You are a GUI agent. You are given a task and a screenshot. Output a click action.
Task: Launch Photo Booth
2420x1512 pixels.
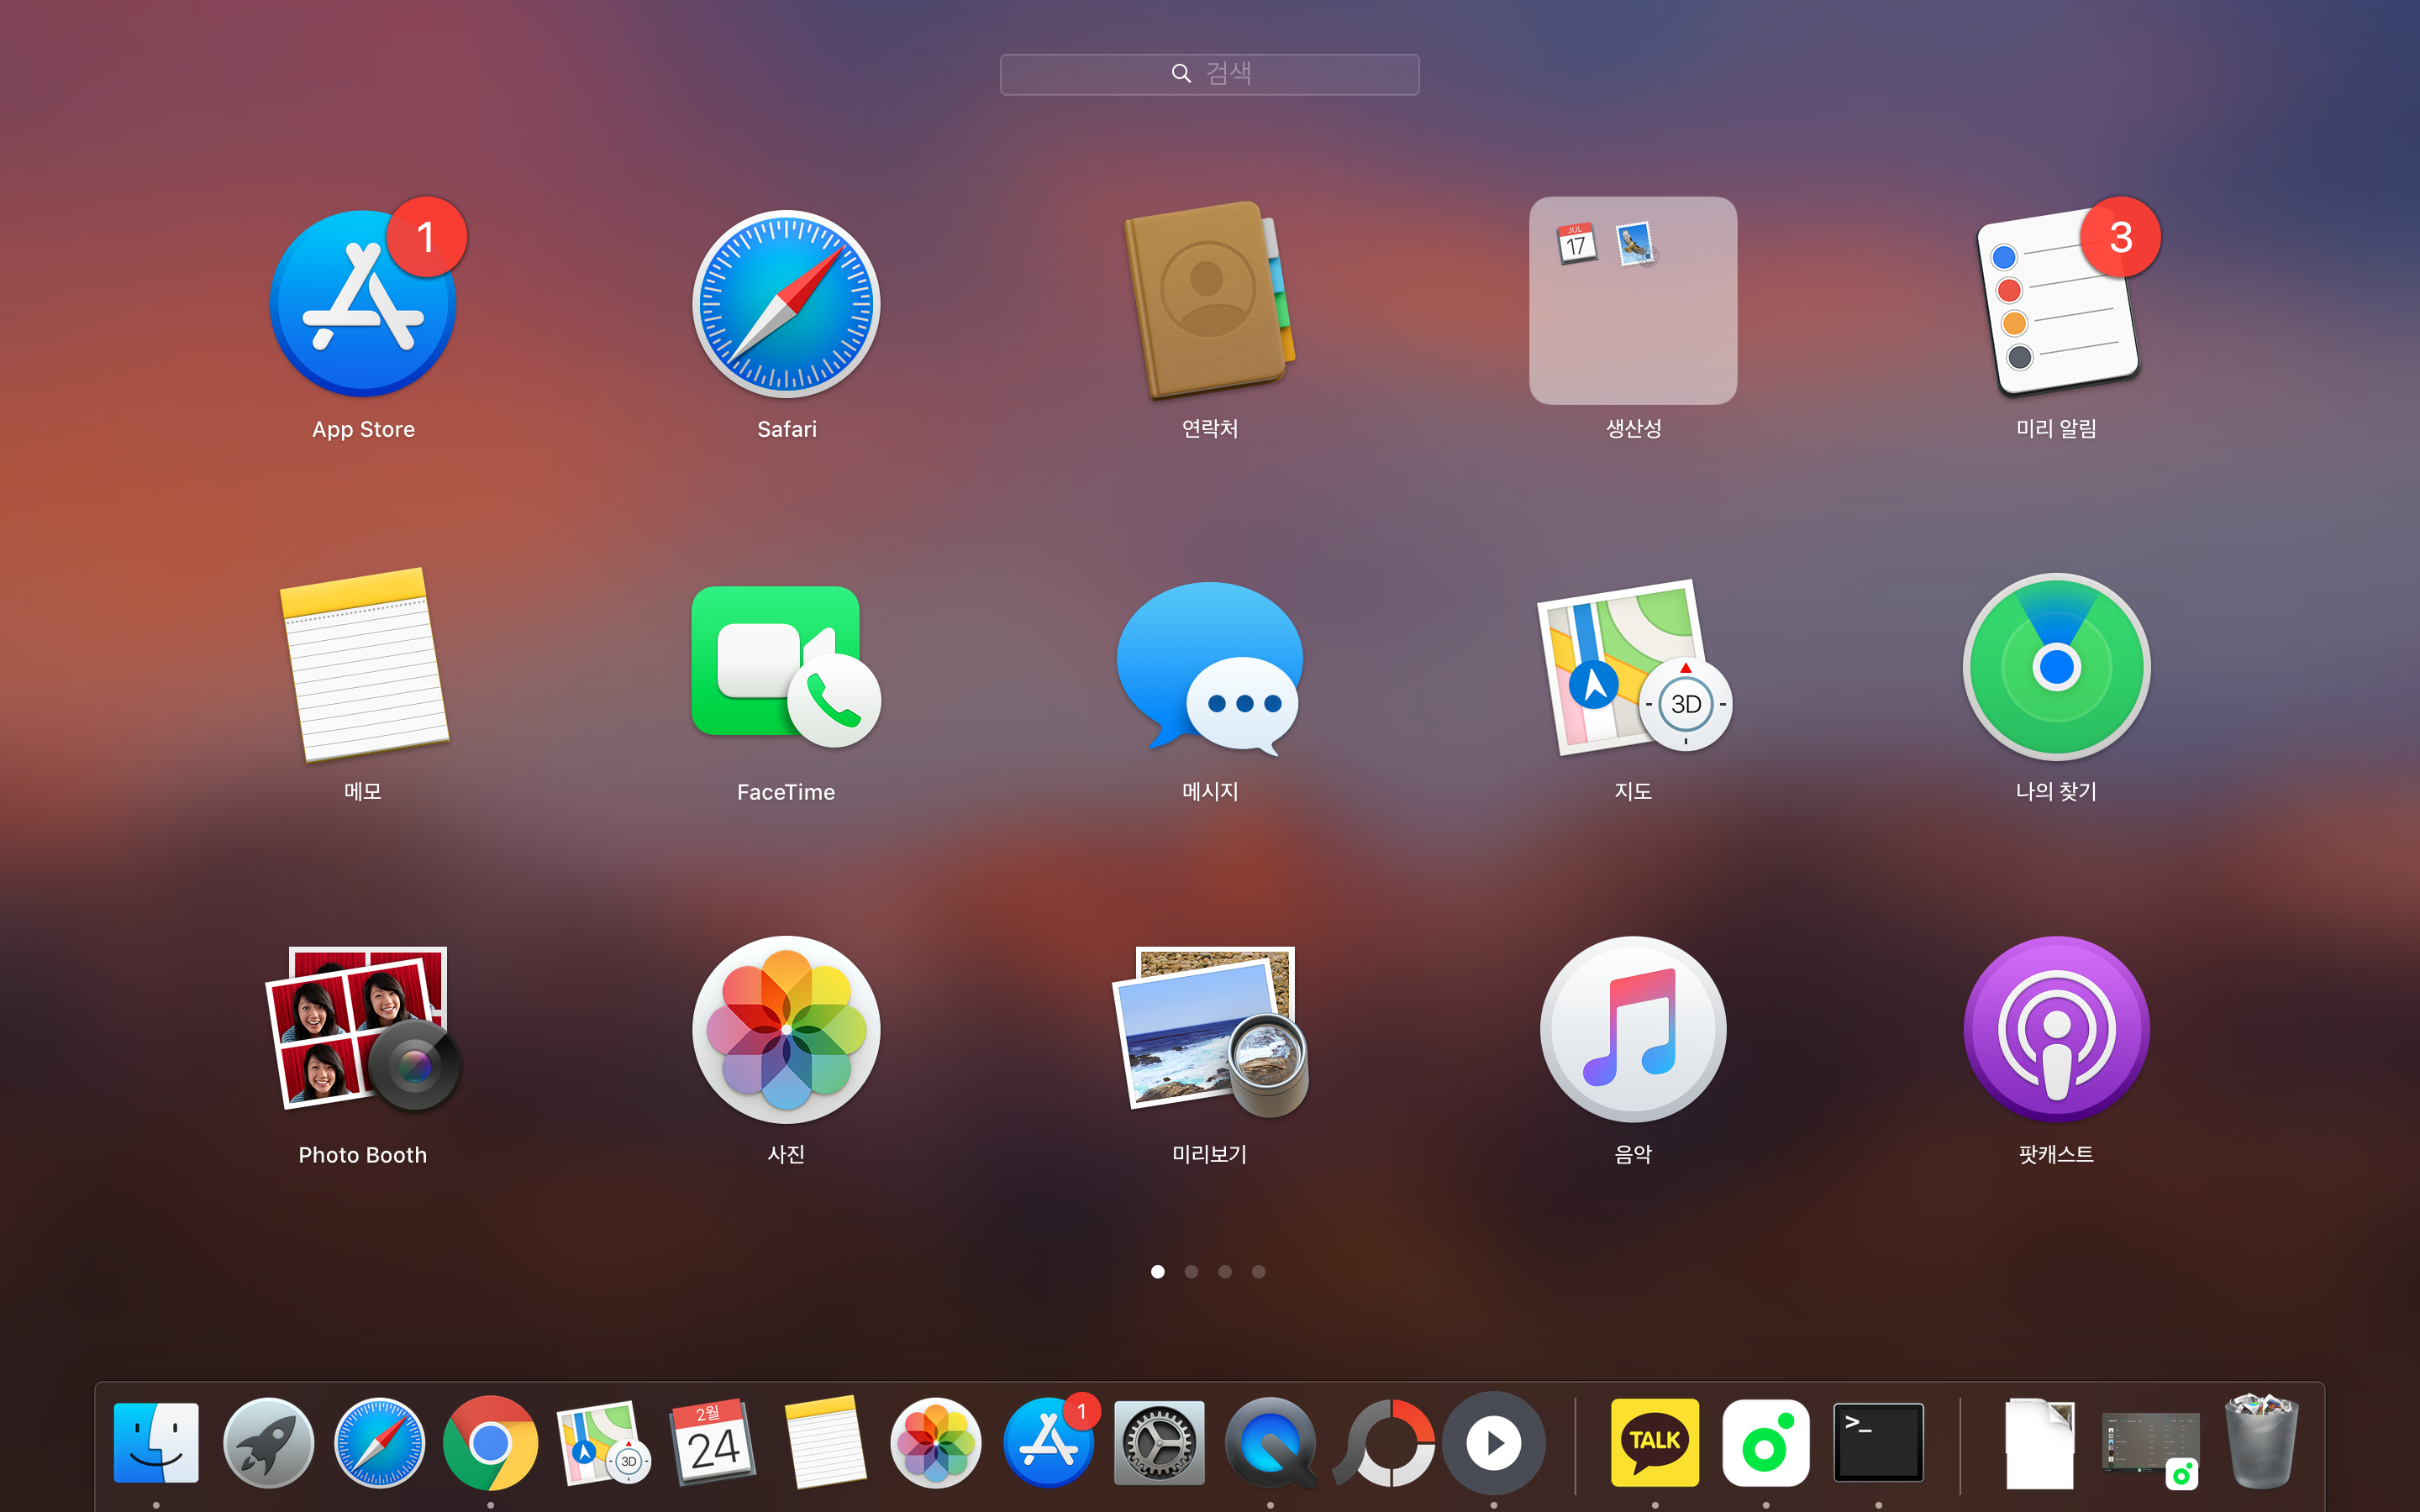click(362, 1029)
